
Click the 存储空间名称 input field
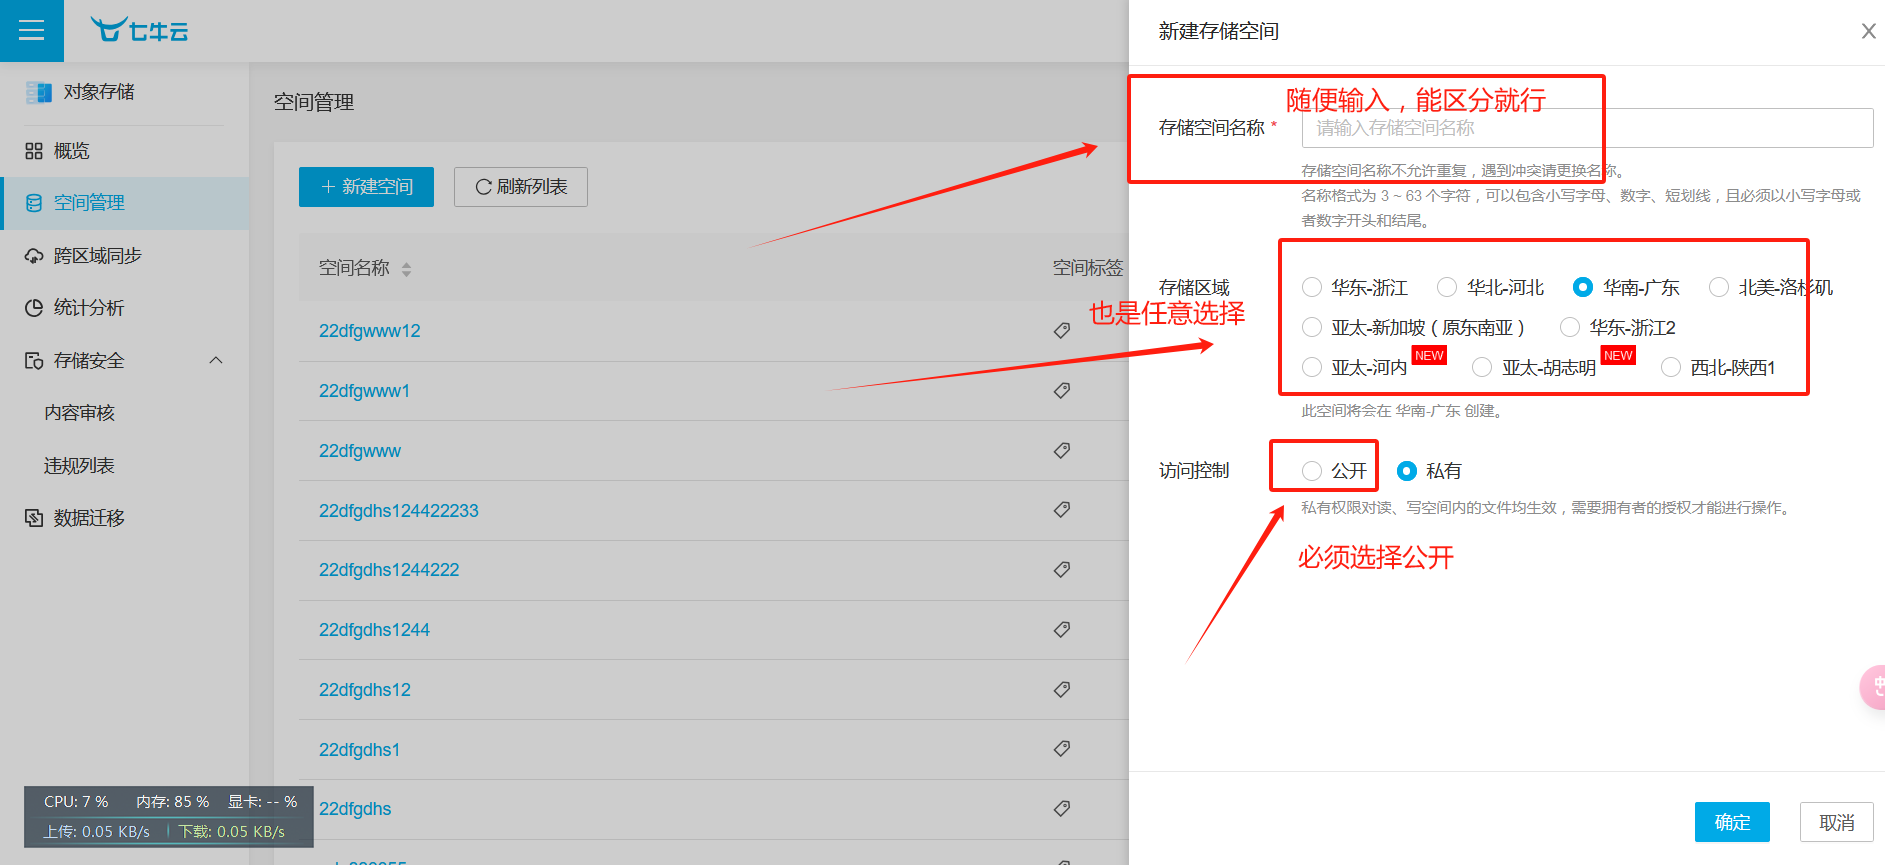[1586, 128]
